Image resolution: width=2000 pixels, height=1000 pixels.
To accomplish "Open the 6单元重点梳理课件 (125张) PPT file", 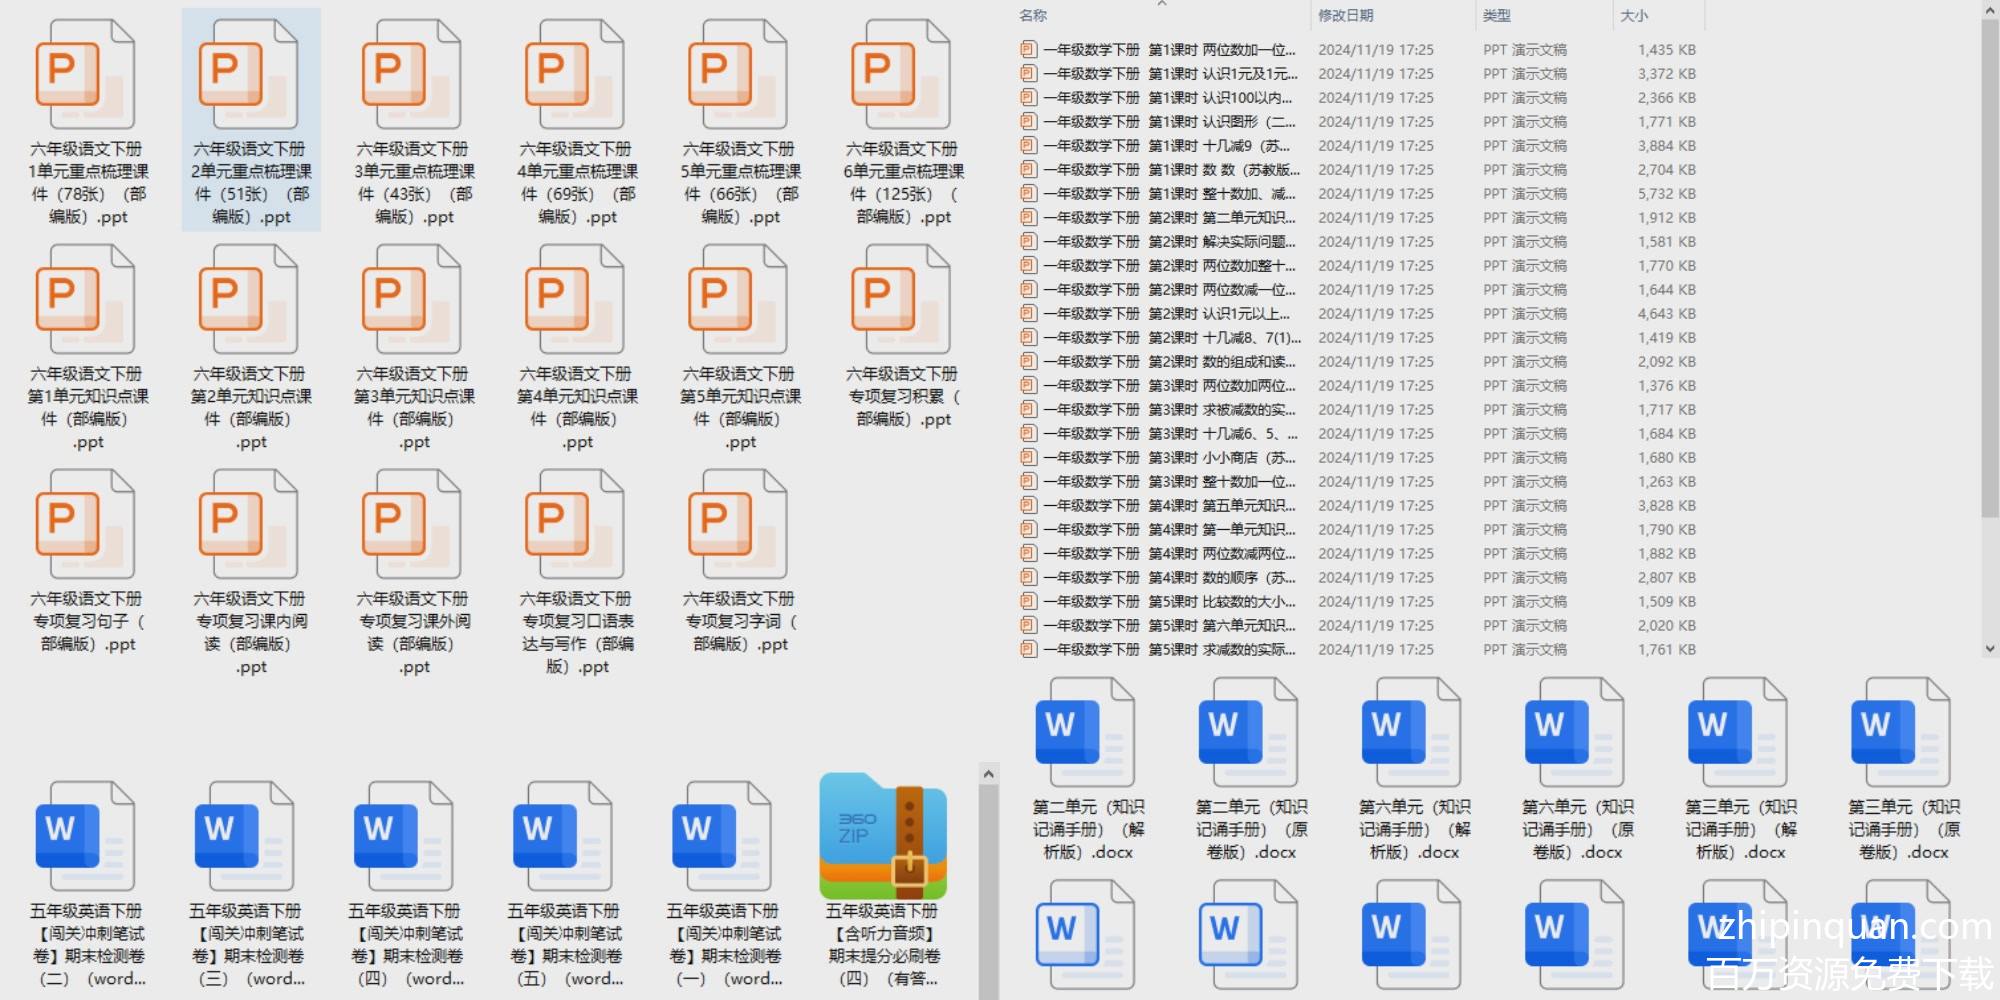I will pos(902,77).
